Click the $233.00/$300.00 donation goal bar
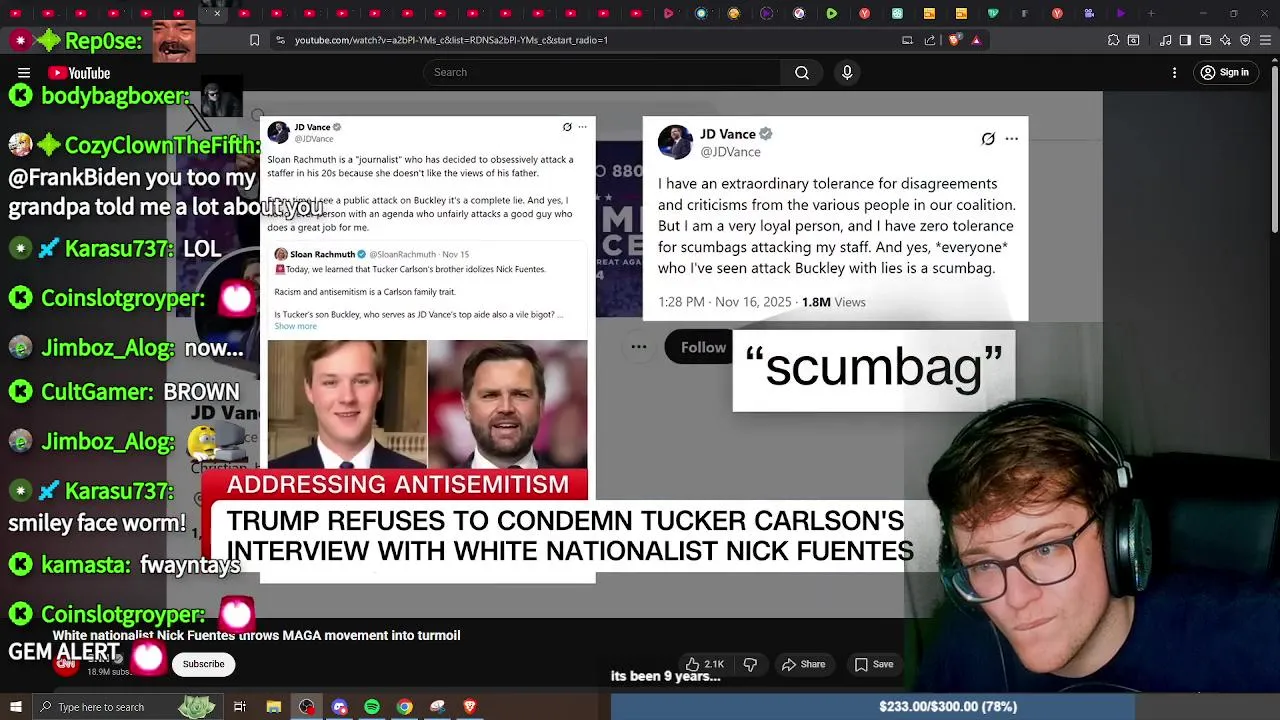Image resolution: width=1280 pixels, height=720 pixels. pyautogui.click(x=947, y=706)
